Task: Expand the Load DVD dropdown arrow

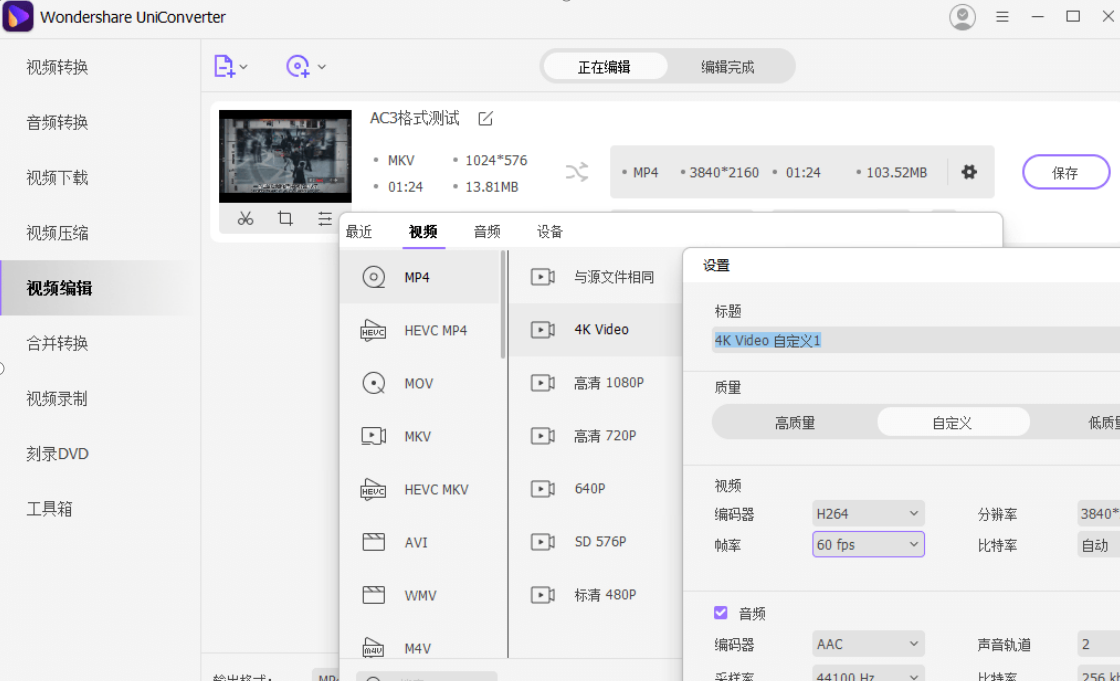Action: (322, 67)
